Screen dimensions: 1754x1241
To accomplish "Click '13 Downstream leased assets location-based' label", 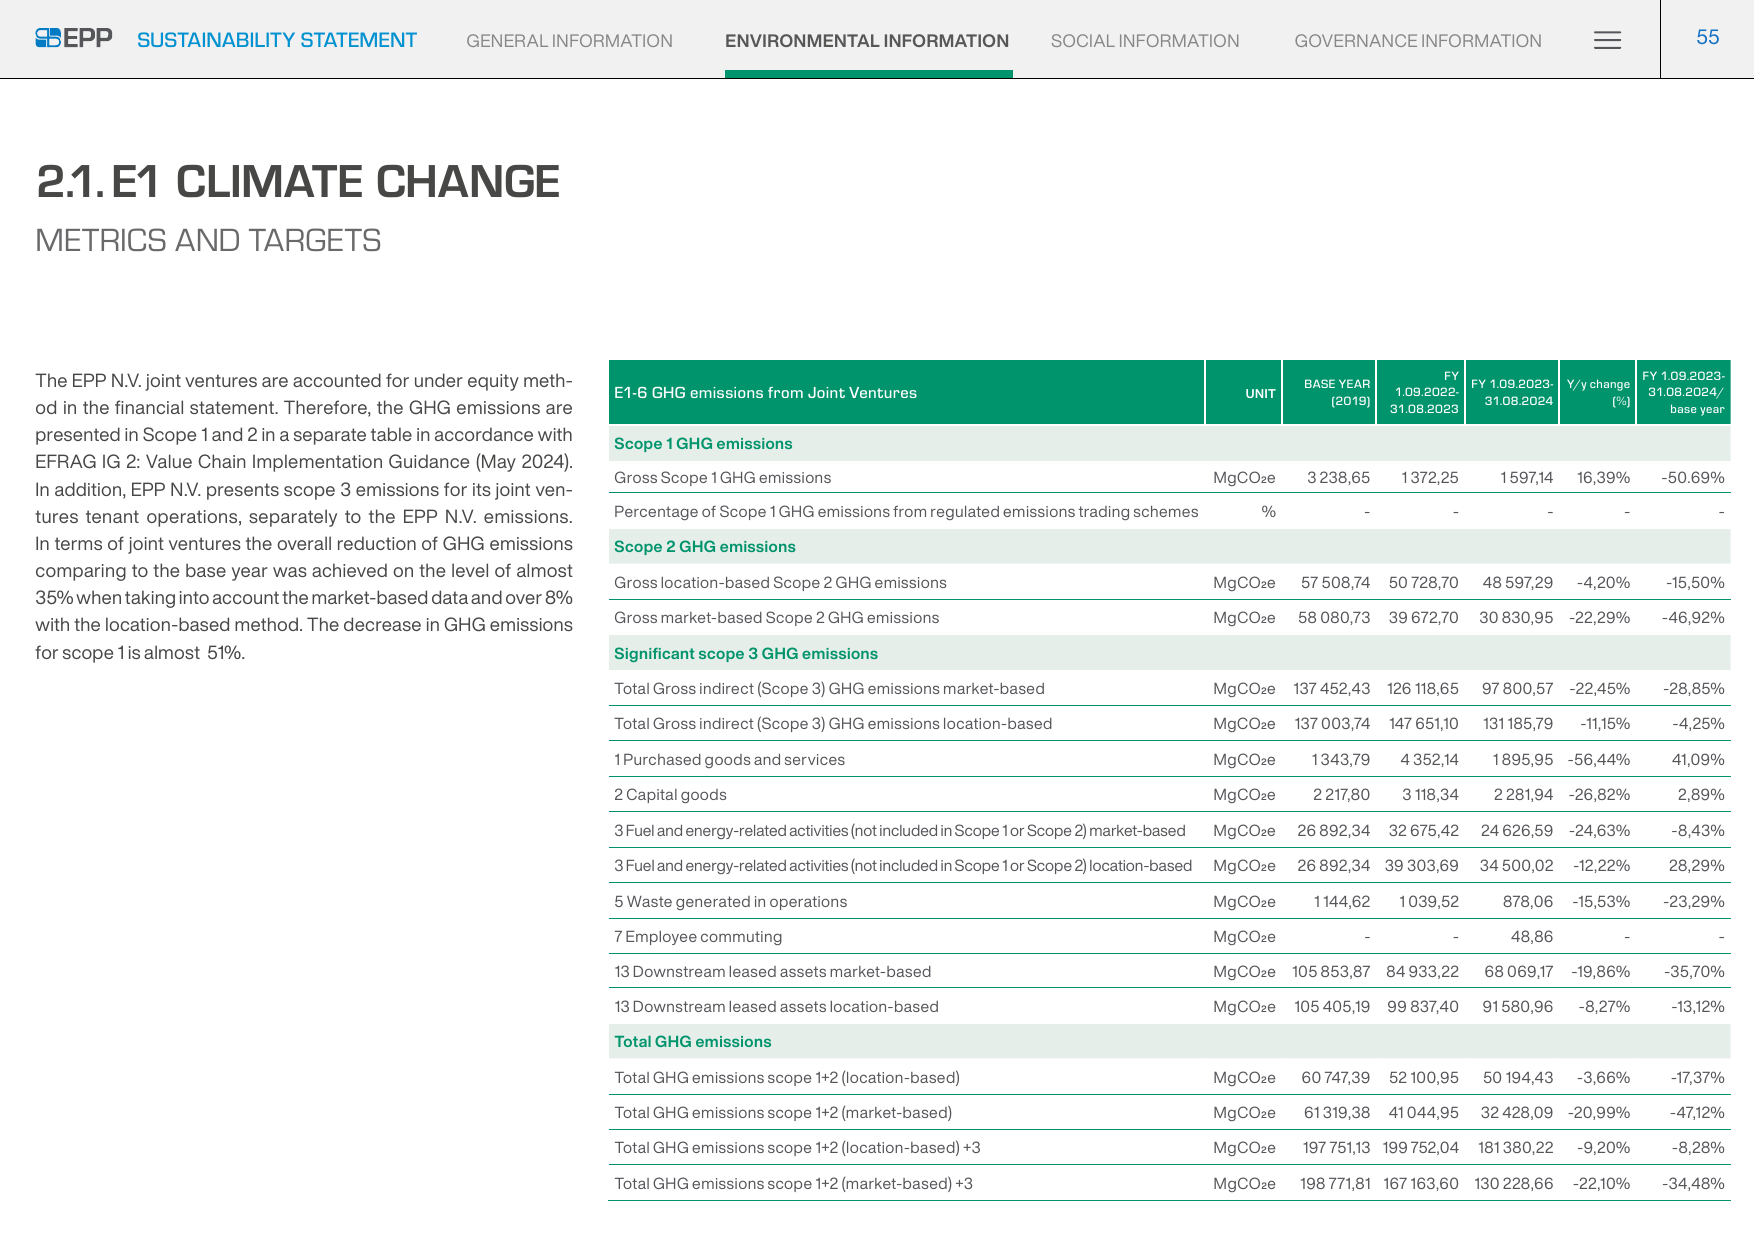I will [x=776, y=1007].
